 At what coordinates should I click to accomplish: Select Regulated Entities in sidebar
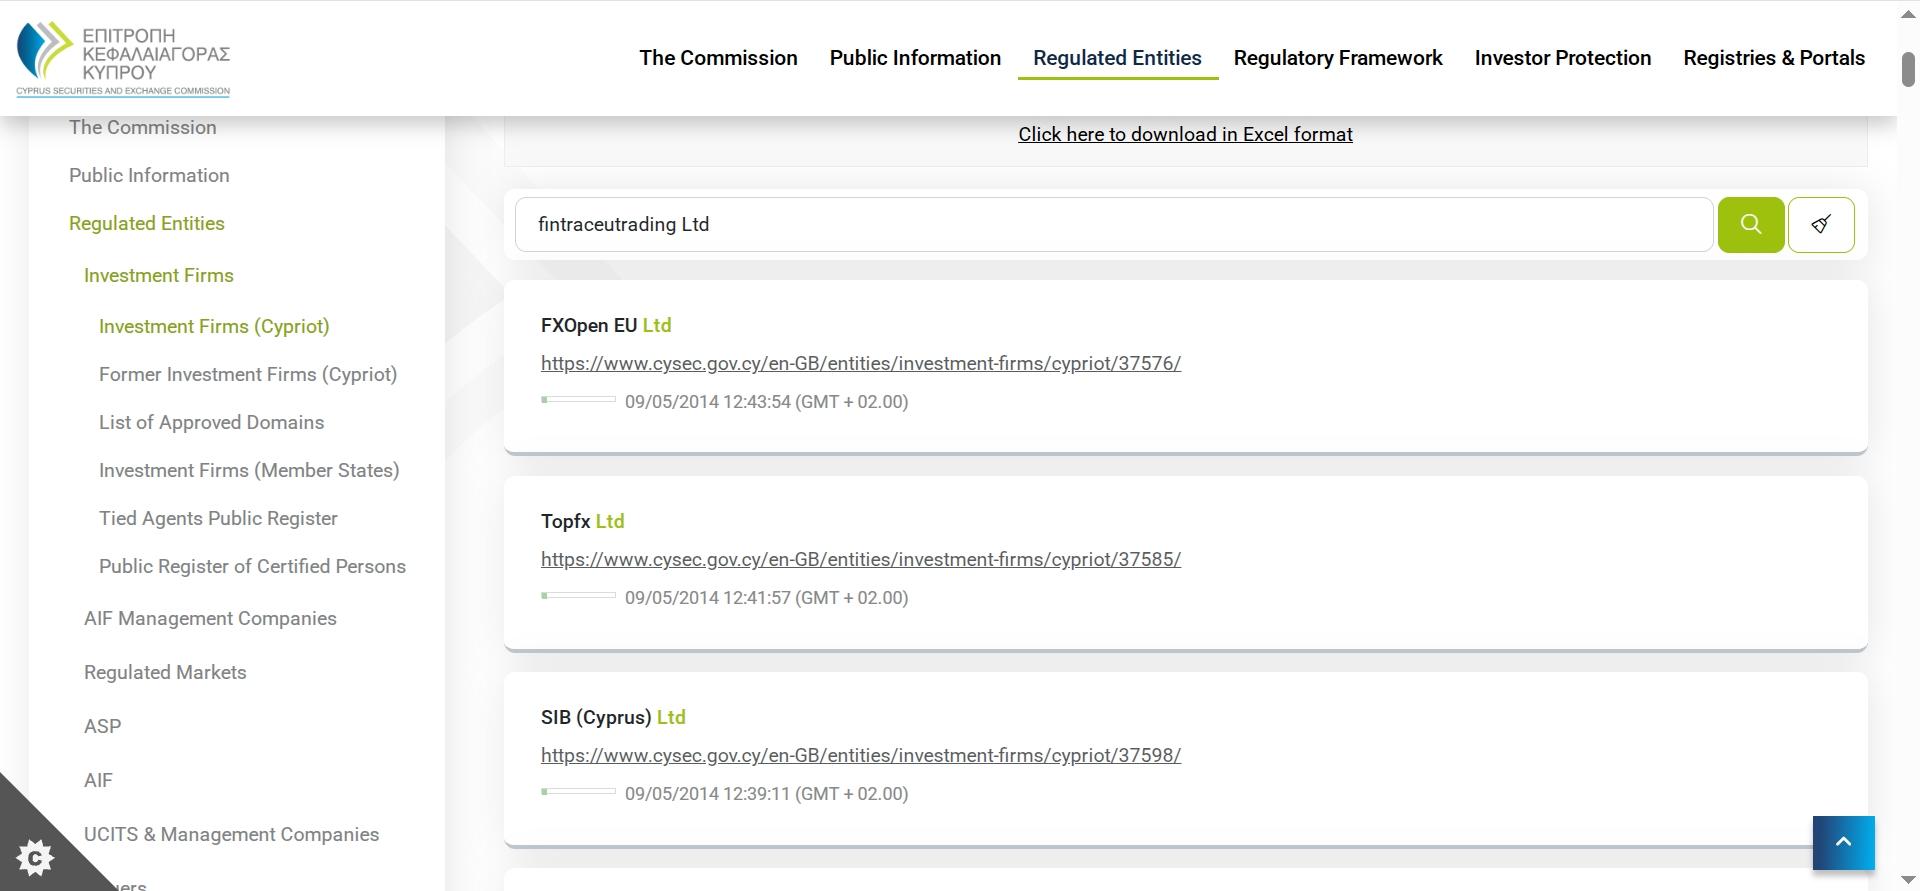(x=147, y=223)
